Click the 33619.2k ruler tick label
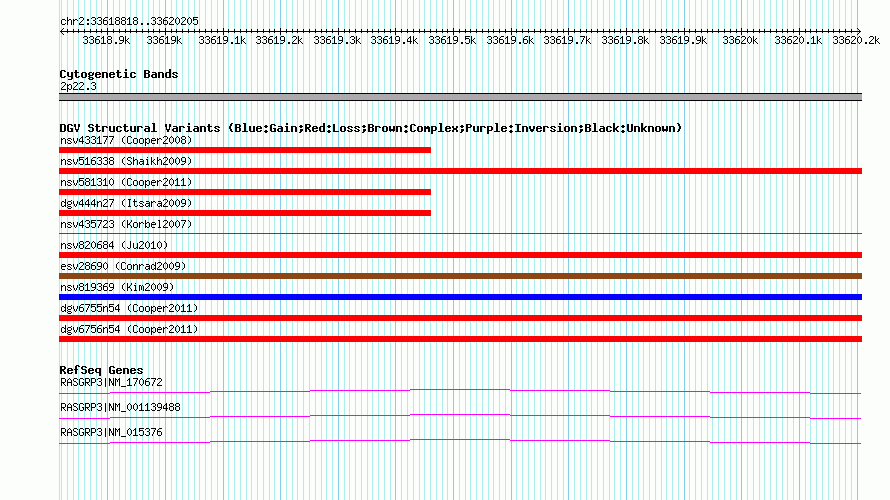890x500 pixels. point(279,40)
